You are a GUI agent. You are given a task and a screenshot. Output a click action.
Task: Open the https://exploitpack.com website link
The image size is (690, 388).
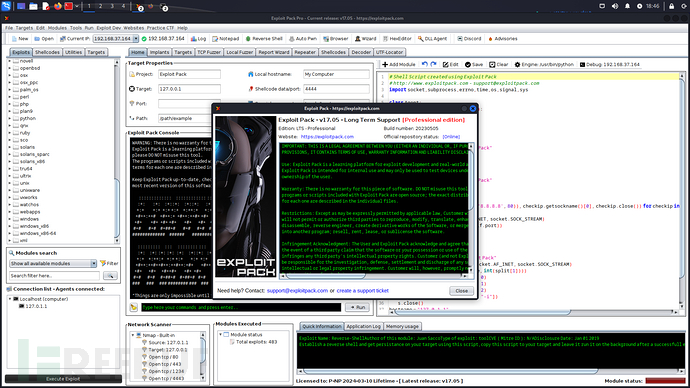(x=327, y=137)
